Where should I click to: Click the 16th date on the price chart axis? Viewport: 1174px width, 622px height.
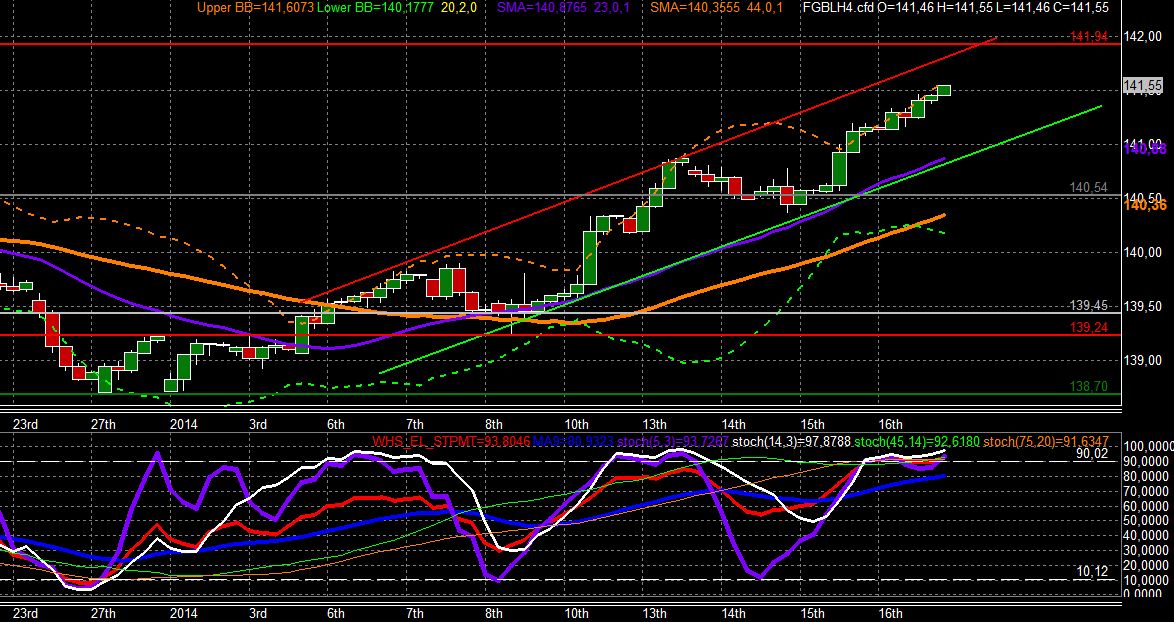click(x=889, y=424)
